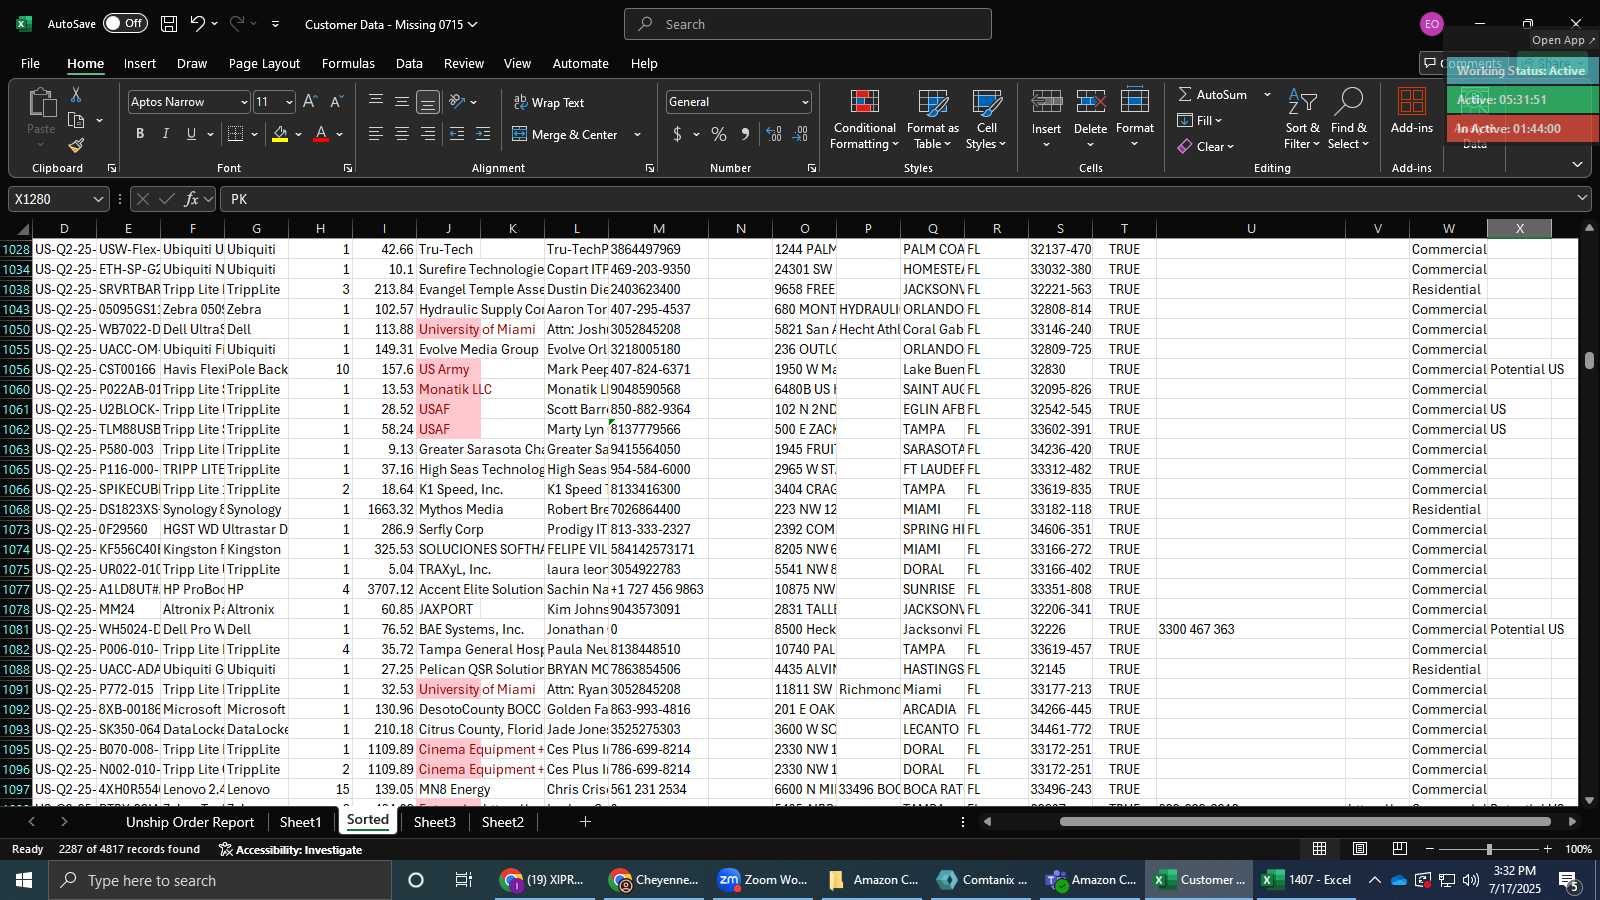Image resolution: width=1600 pixels, height=900 pixels.
Task: Click the Insert cells icon
Action: tap(1046, 101)
